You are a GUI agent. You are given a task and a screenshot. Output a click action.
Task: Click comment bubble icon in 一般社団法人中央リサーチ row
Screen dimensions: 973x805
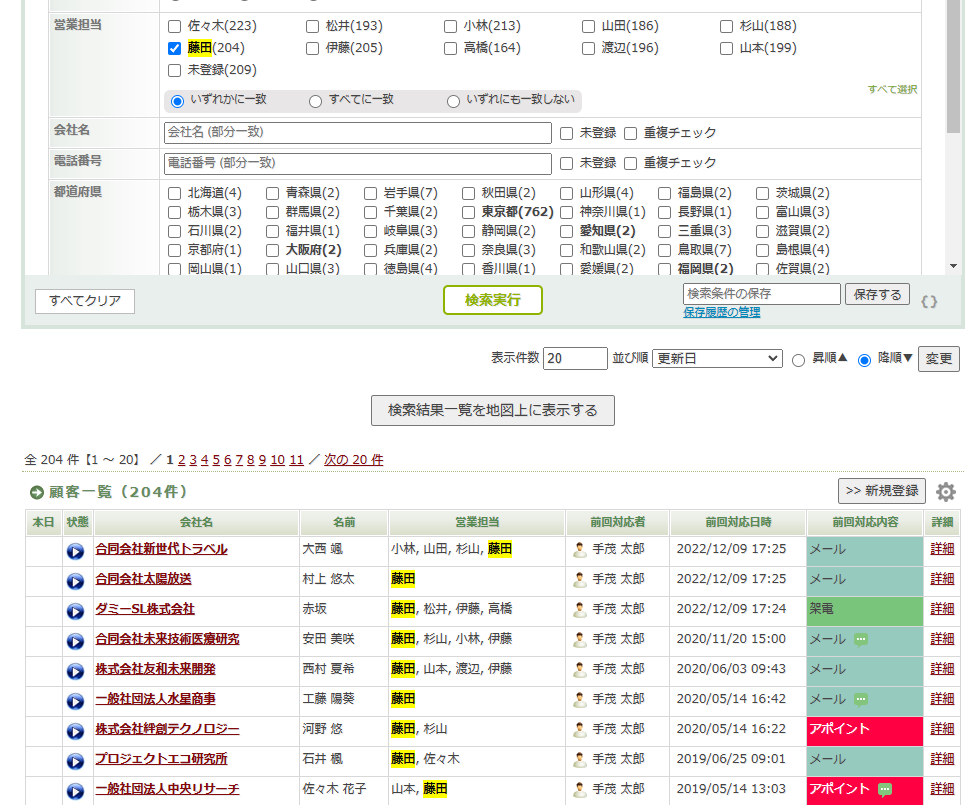coord(884,790)
